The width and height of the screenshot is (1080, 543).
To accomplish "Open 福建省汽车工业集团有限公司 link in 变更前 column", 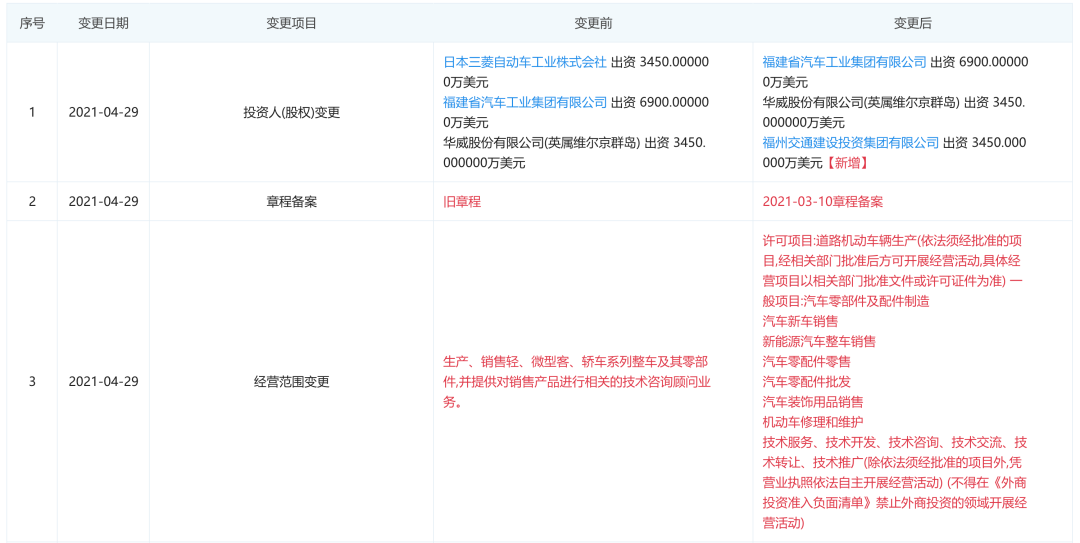I will click(525, 103).
